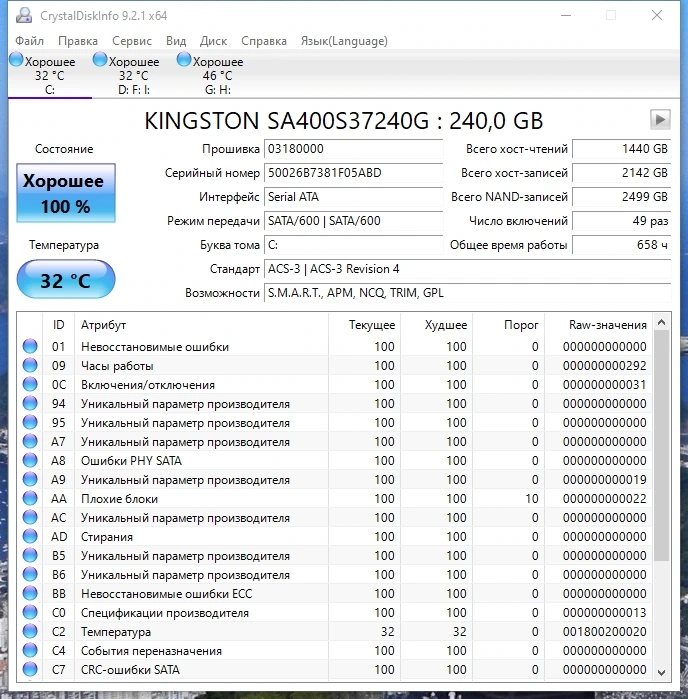Click status icon of Ошибки PHY SATA row
The width and height of the screenshot is (688, 699).
click(30, 461)
